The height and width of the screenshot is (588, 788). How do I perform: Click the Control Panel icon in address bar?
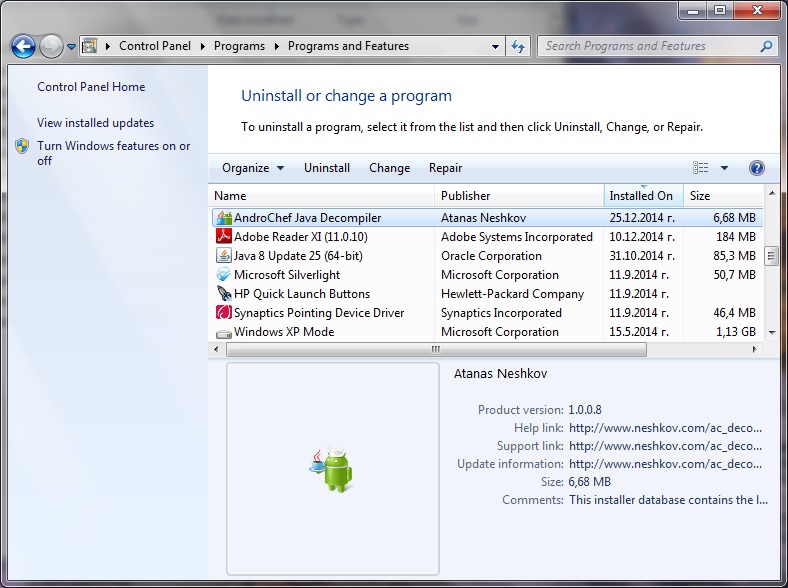click(89, 46)
